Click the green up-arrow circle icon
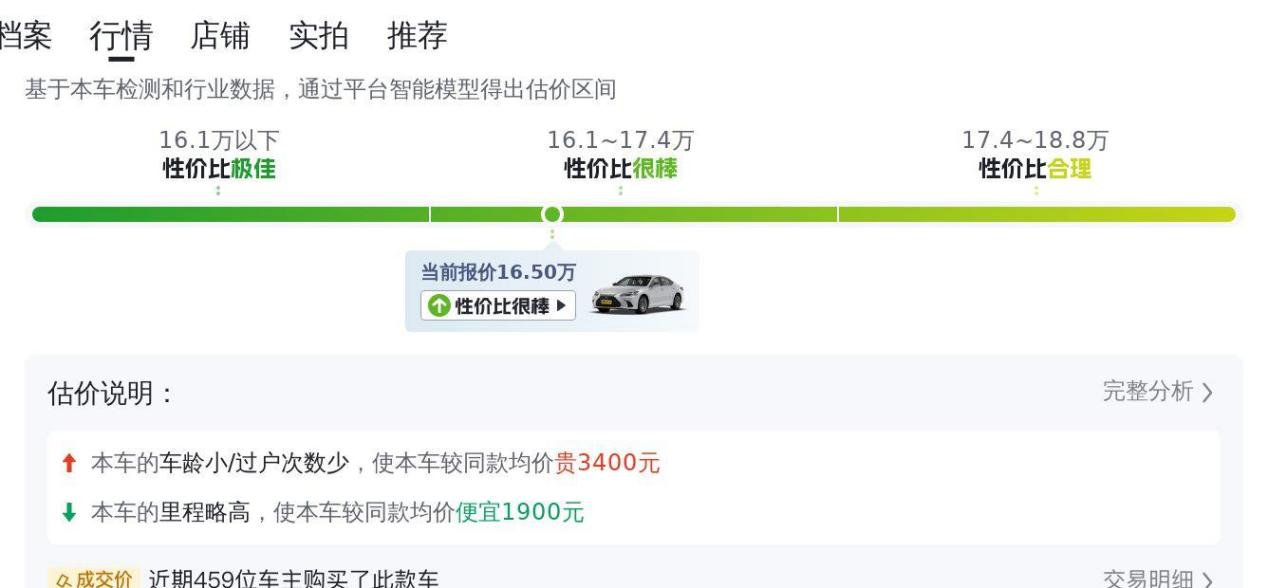1268x588 pixels. (439, 306)
